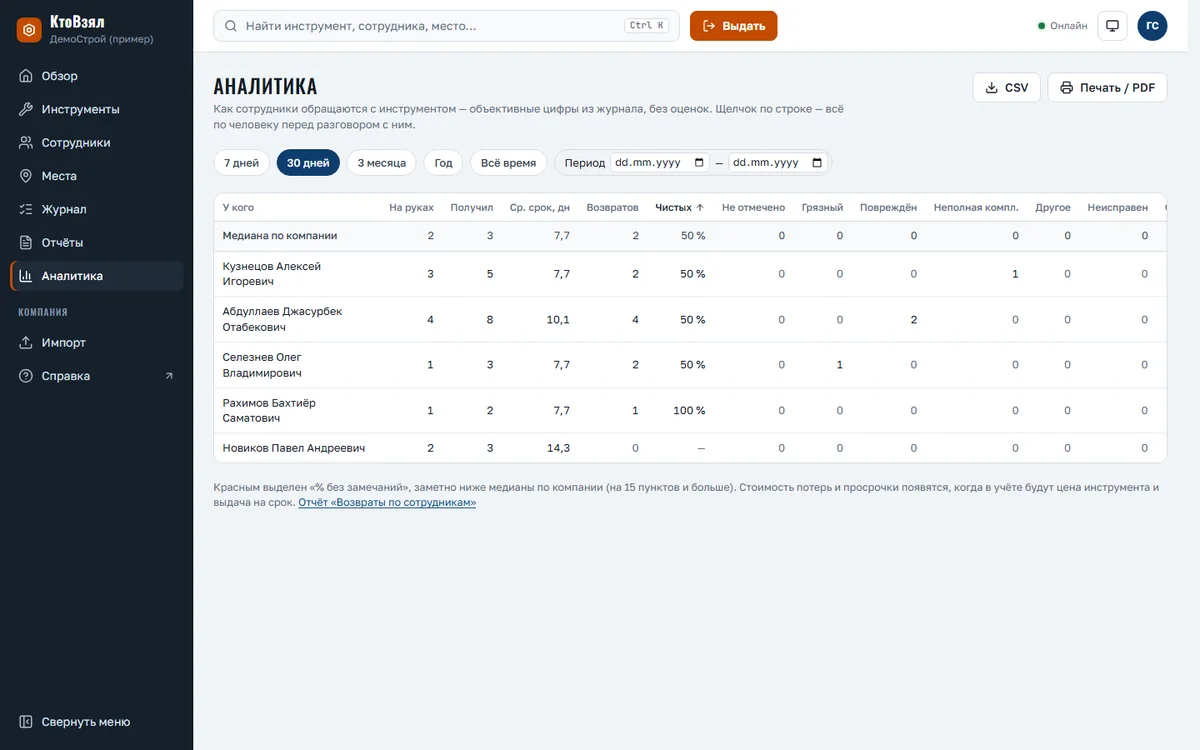This screenshot has height=750, width=1200.
Task: Open Отчёты in the sidebar
Action: [97, 243]
